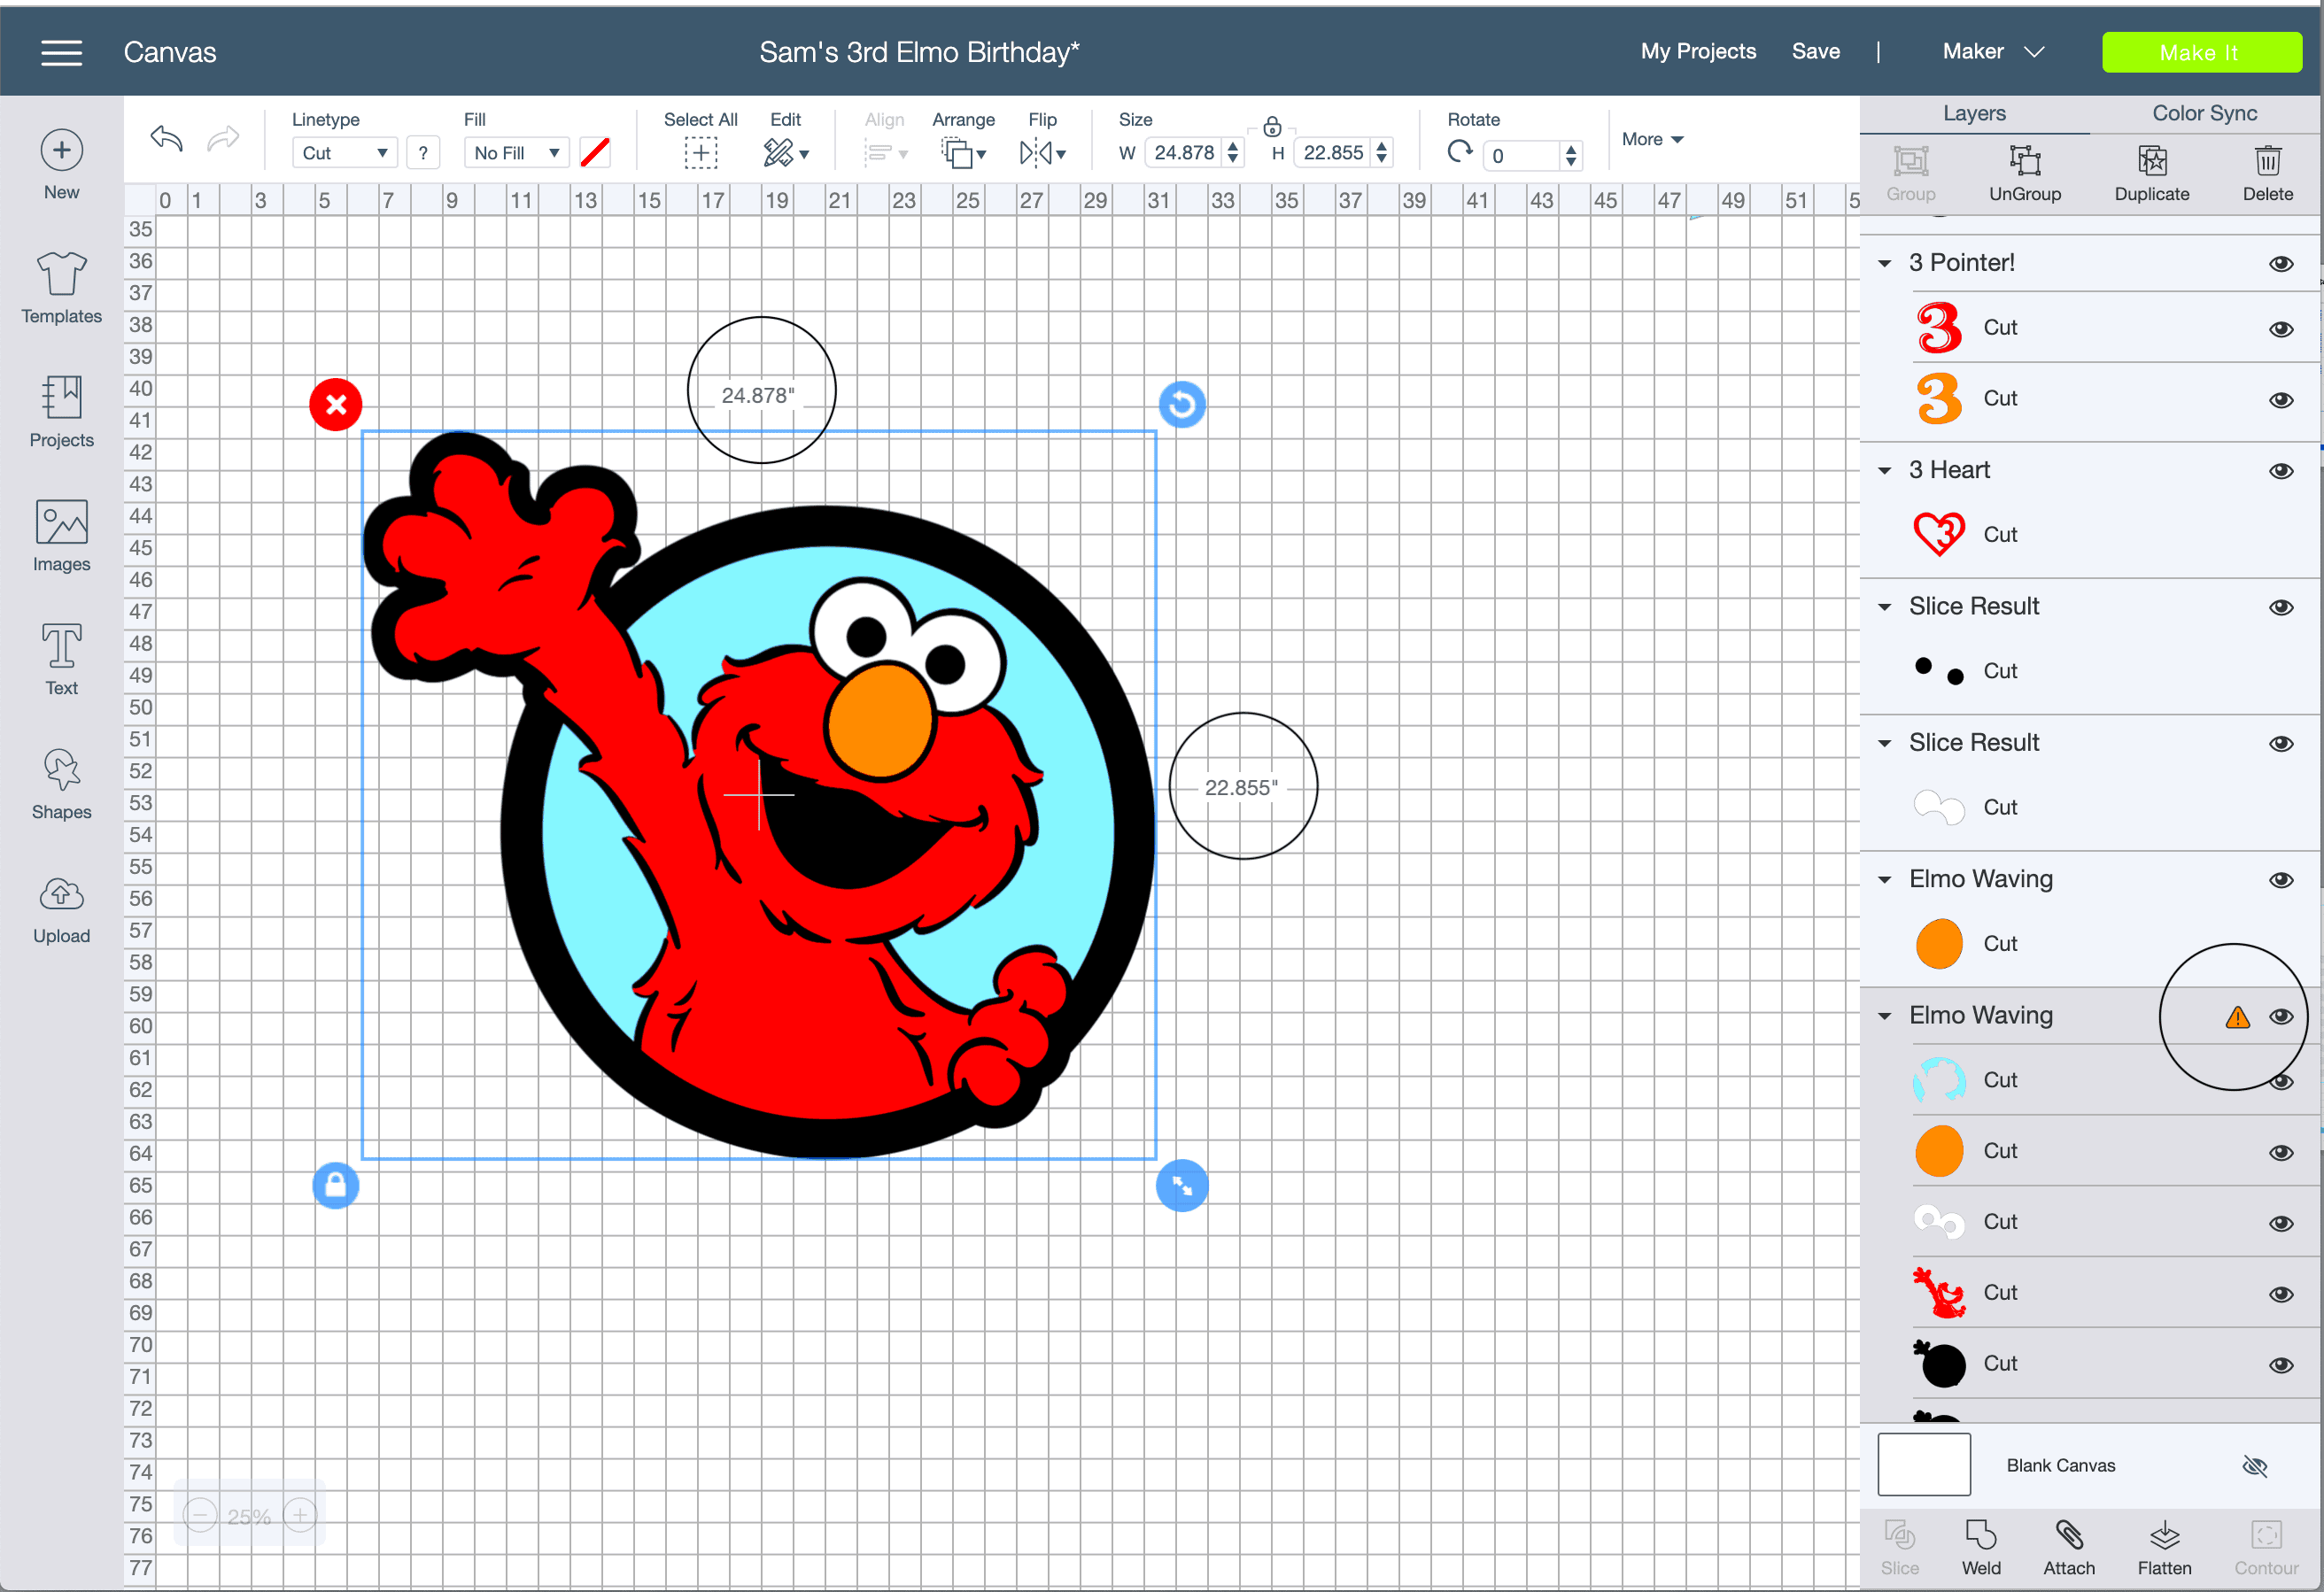
Task: Click the Blank Canvas color swatch
Action: point(1923,1464)
